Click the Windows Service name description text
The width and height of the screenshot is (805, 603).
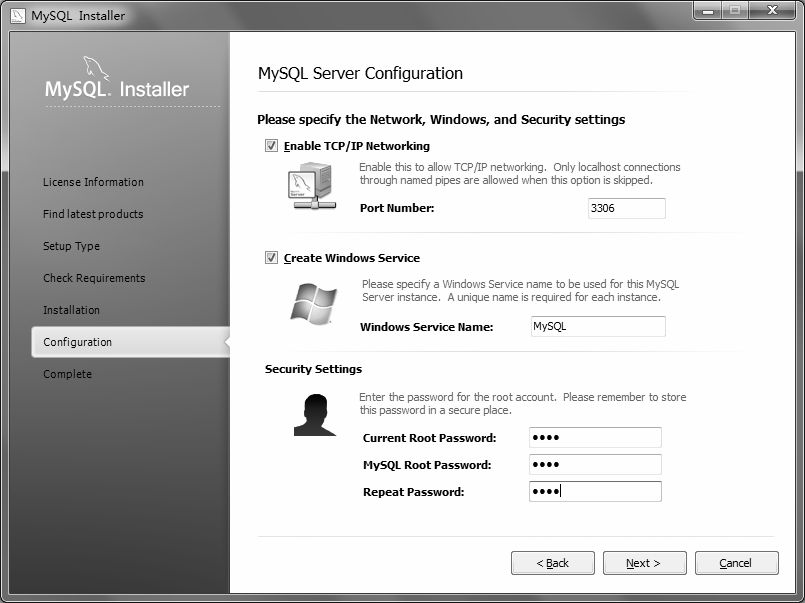coord(520,290)
